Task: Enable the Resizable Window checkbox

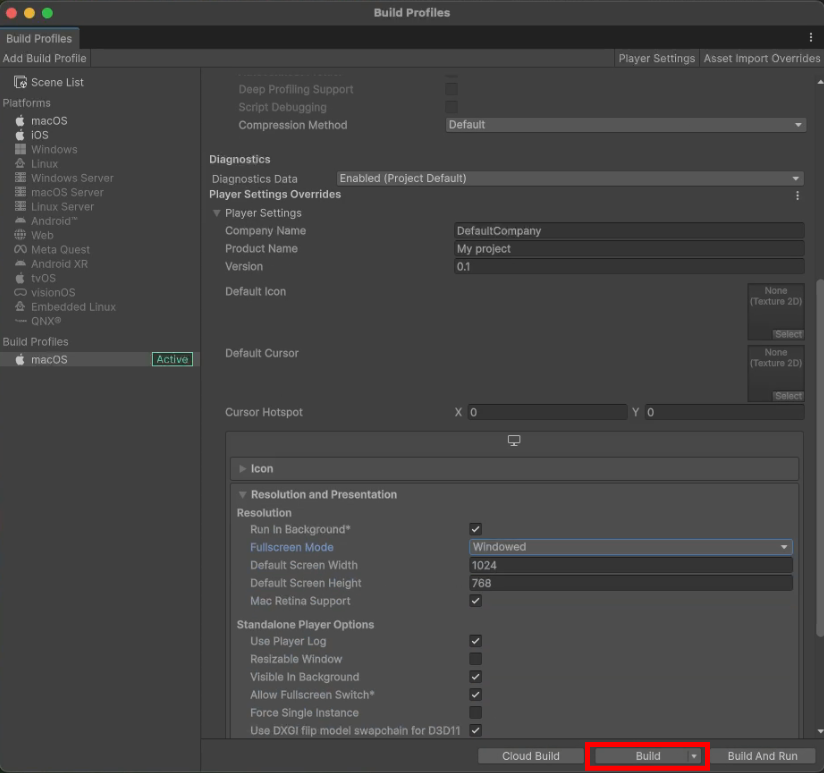Action: (476, 659)
